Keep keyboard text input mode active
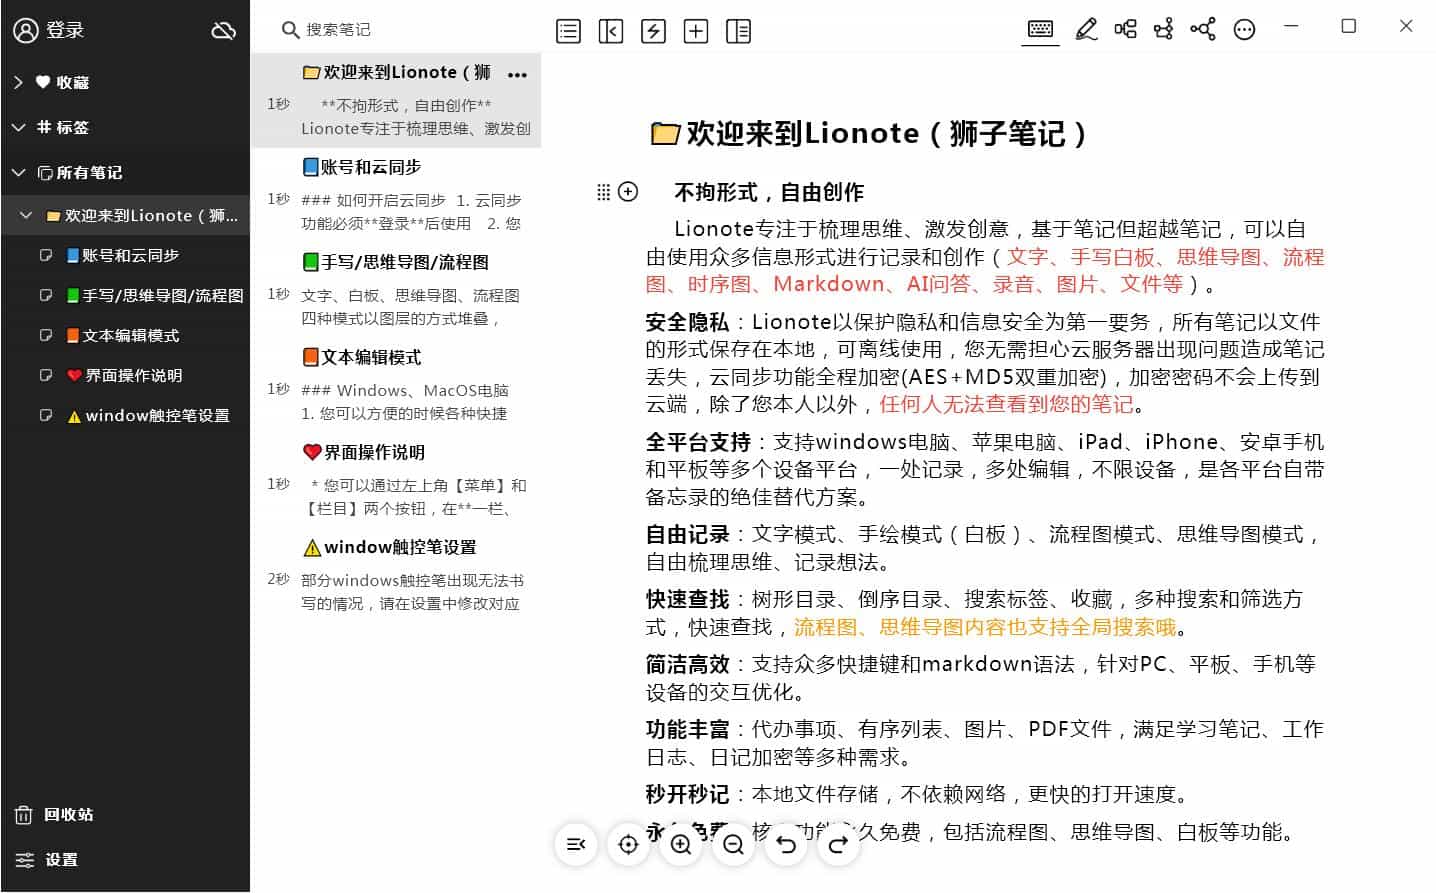Screen dimensions: 1436x893 [x=1040, y=30]
